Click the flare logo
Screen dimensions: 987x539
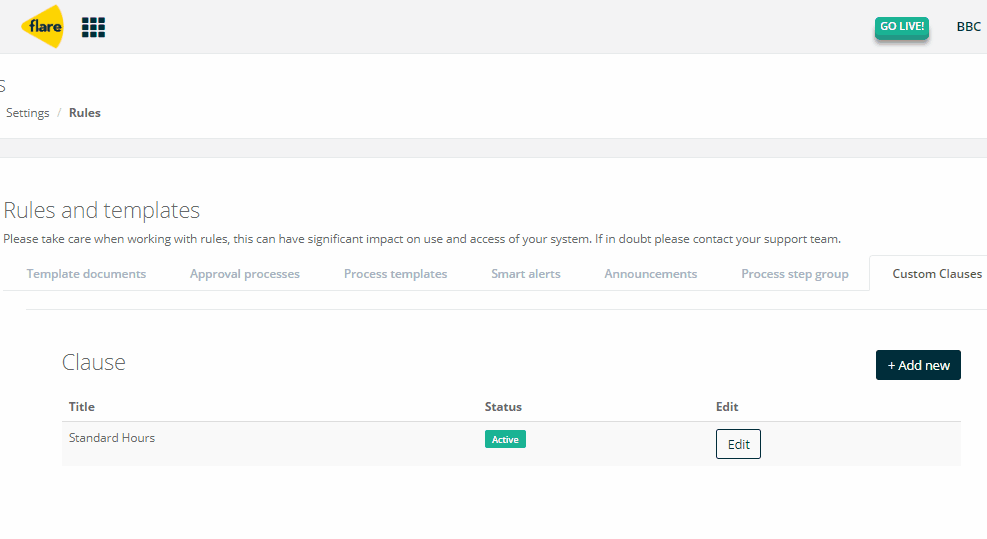point(42,26)
